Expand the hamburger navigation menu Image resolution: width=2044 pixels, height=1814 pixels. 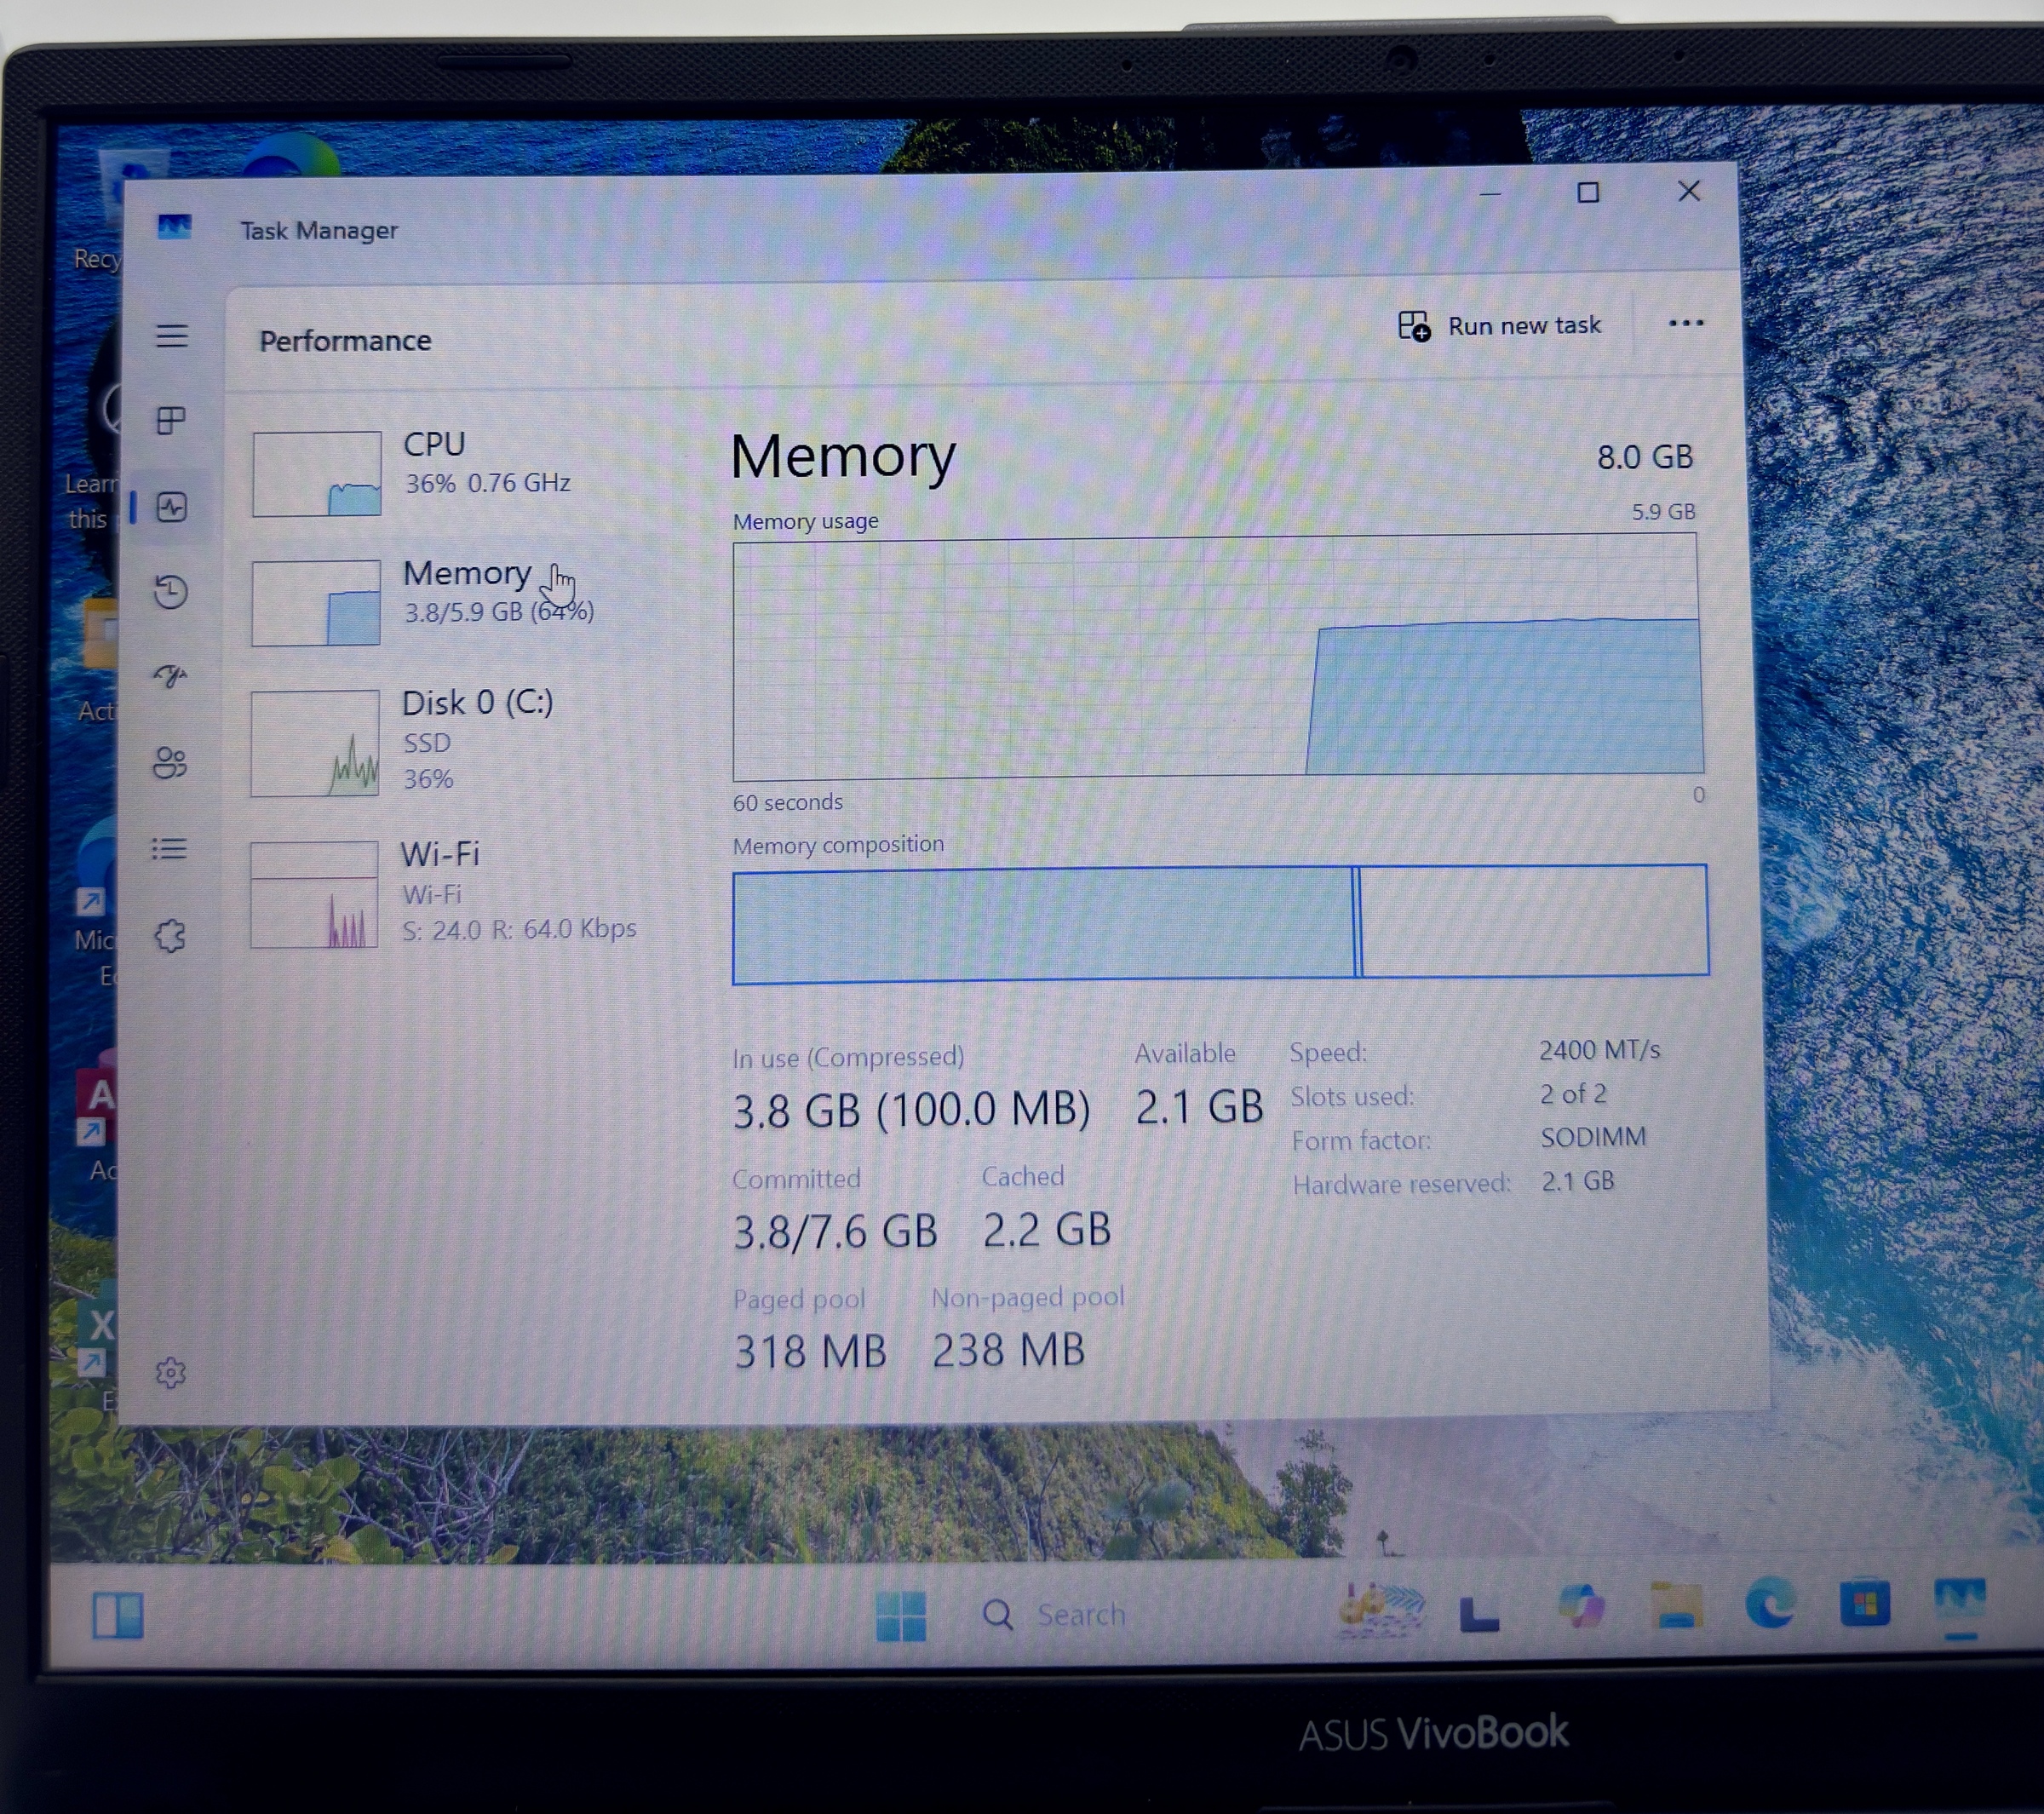[x=172, y=335]
